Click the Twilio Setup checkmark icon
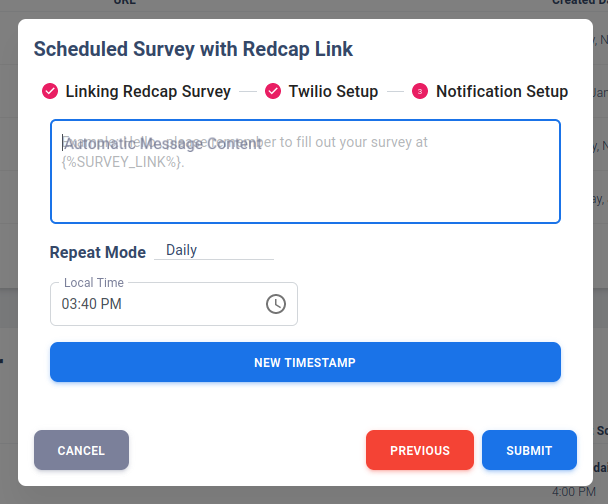Viewport: 608px width, 504px height. click(x=273, y=92)
